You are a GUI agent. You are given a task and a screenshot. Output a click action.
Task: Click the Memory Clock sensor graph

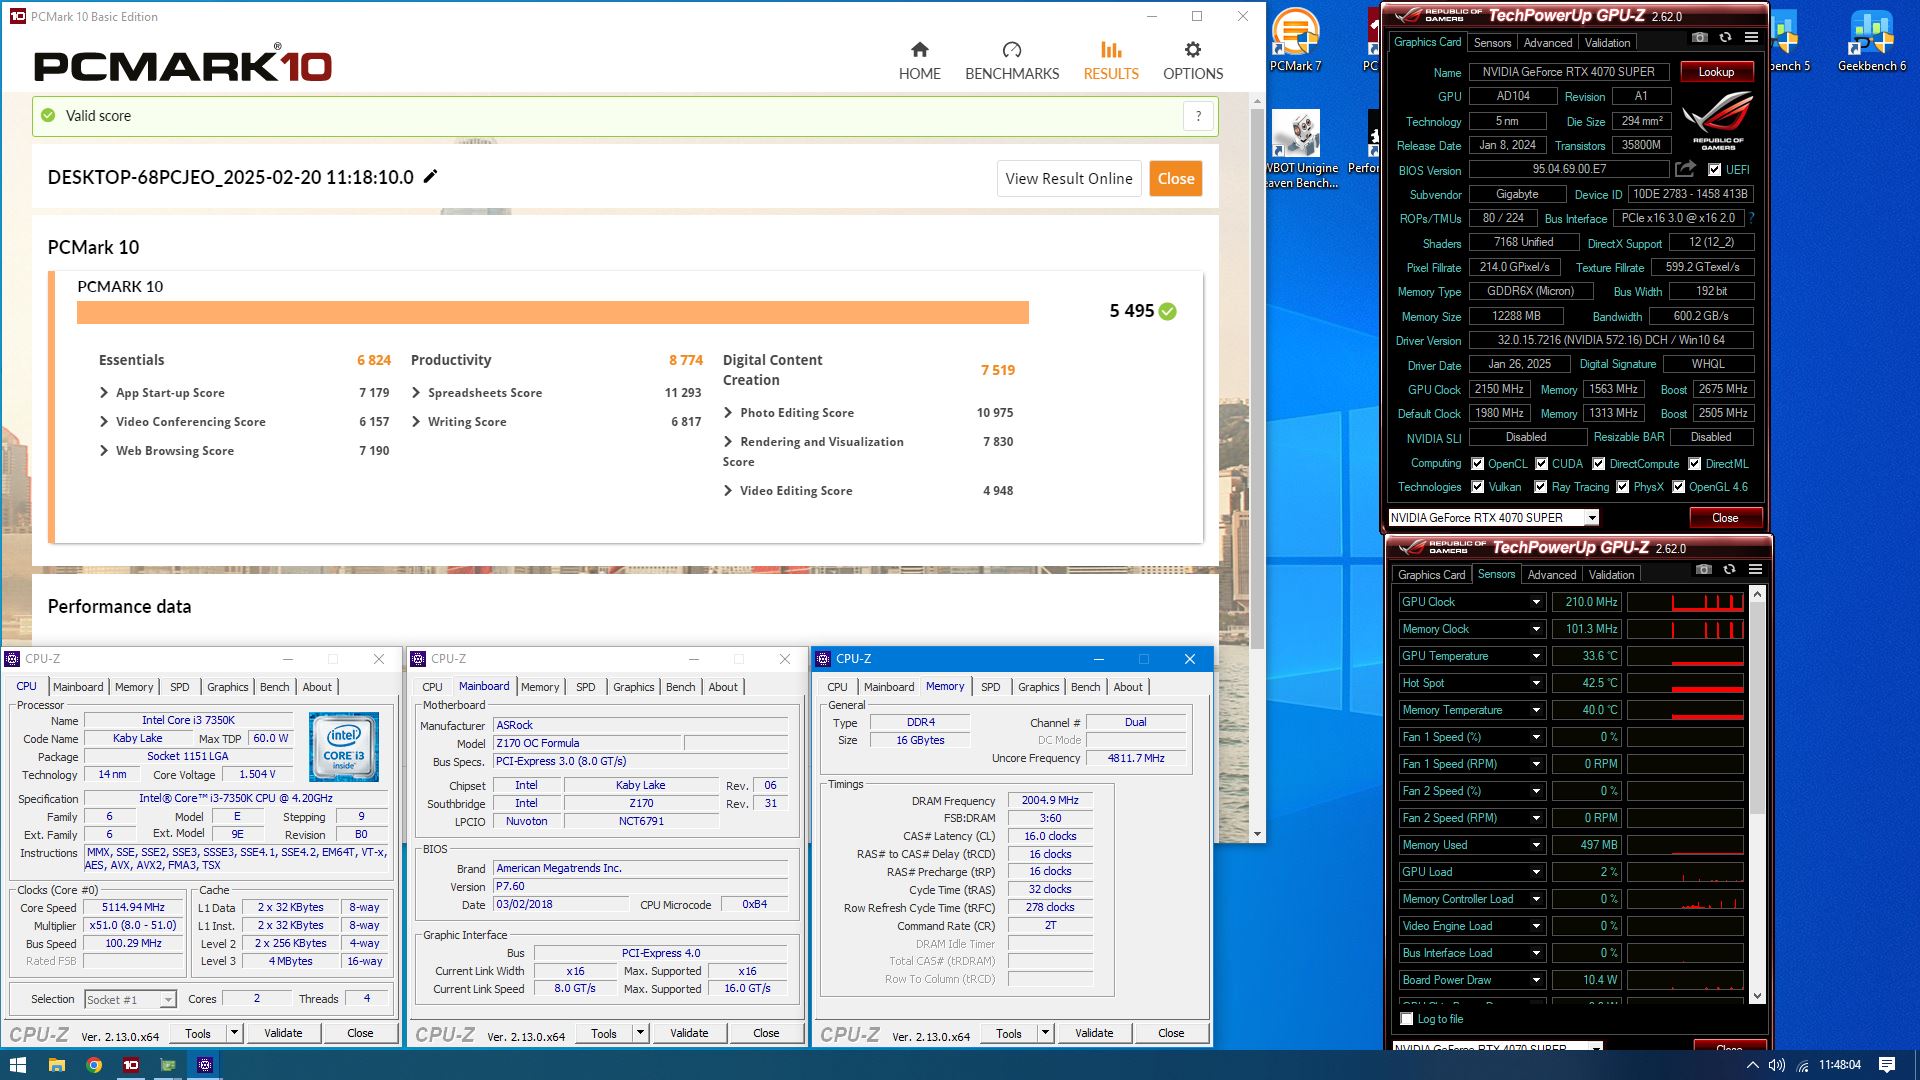[x=1684, y=629]
